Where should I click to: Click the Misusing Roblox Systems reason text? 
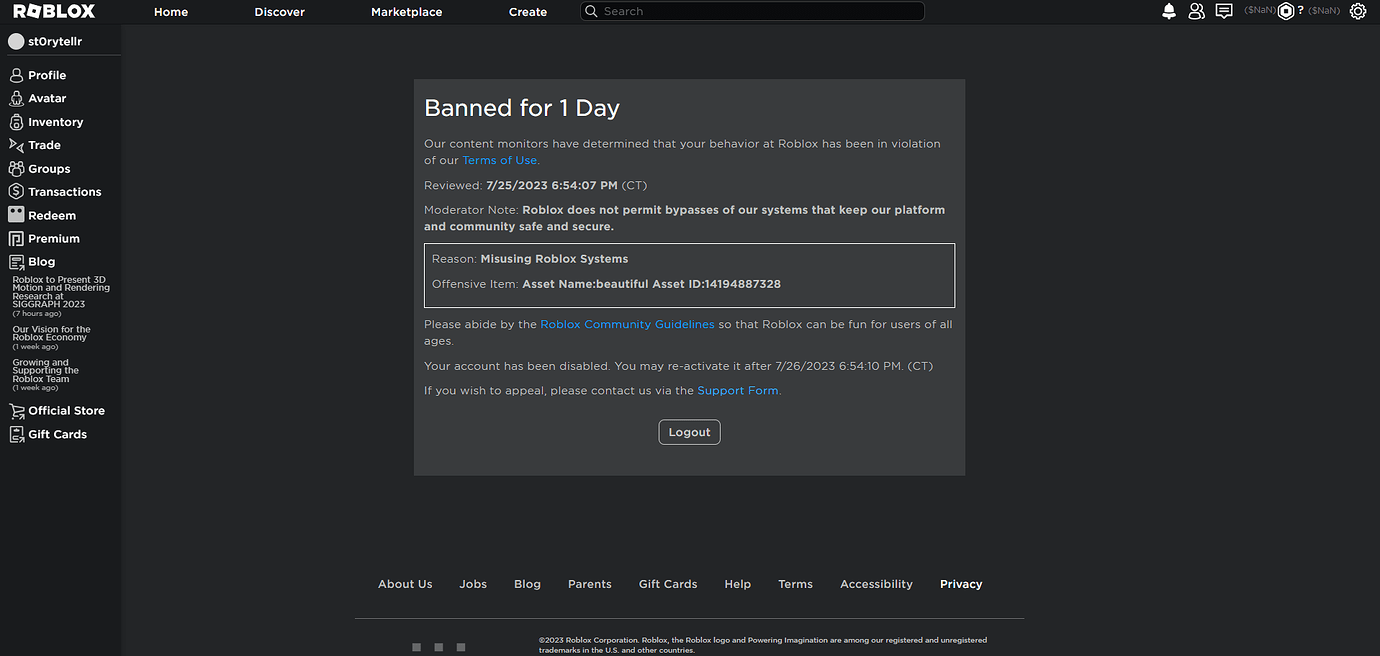(554, 259)
